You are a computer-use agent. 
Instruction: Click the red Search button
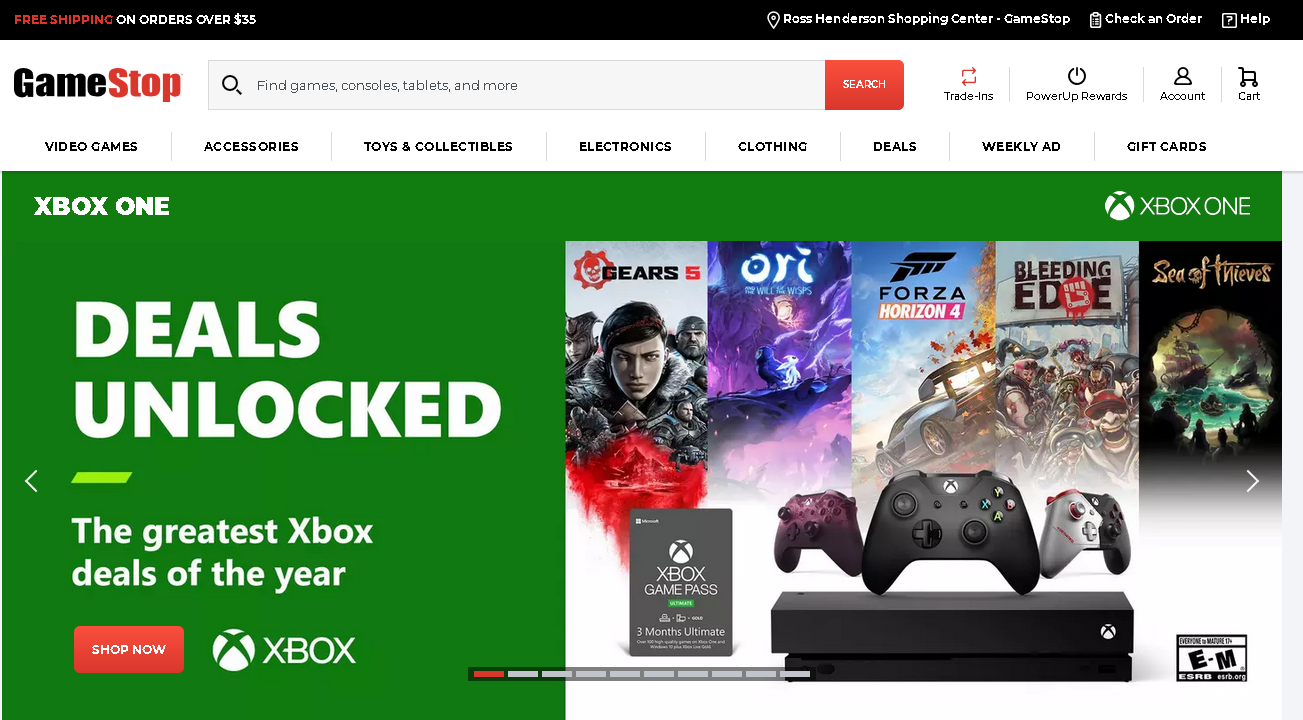(x=864, y=85)
